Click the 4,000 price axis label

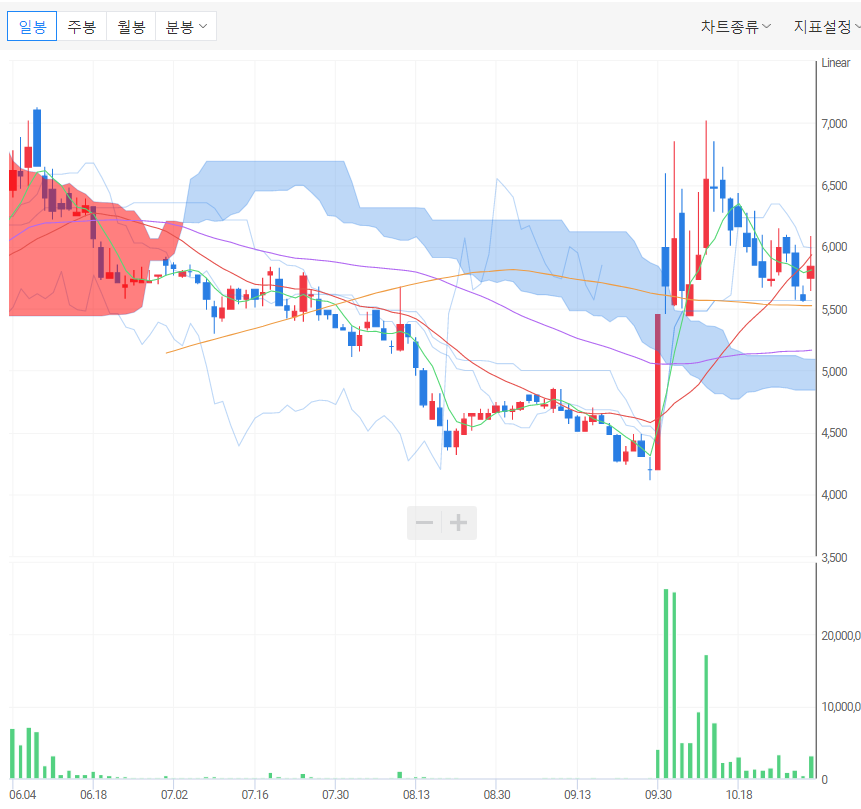point(834,495)
